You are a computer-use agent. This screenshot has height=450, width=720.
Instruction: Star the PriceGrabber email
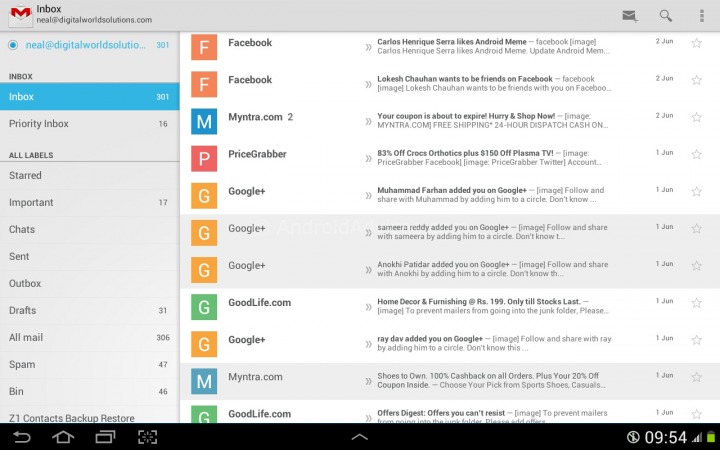(696, 154)
